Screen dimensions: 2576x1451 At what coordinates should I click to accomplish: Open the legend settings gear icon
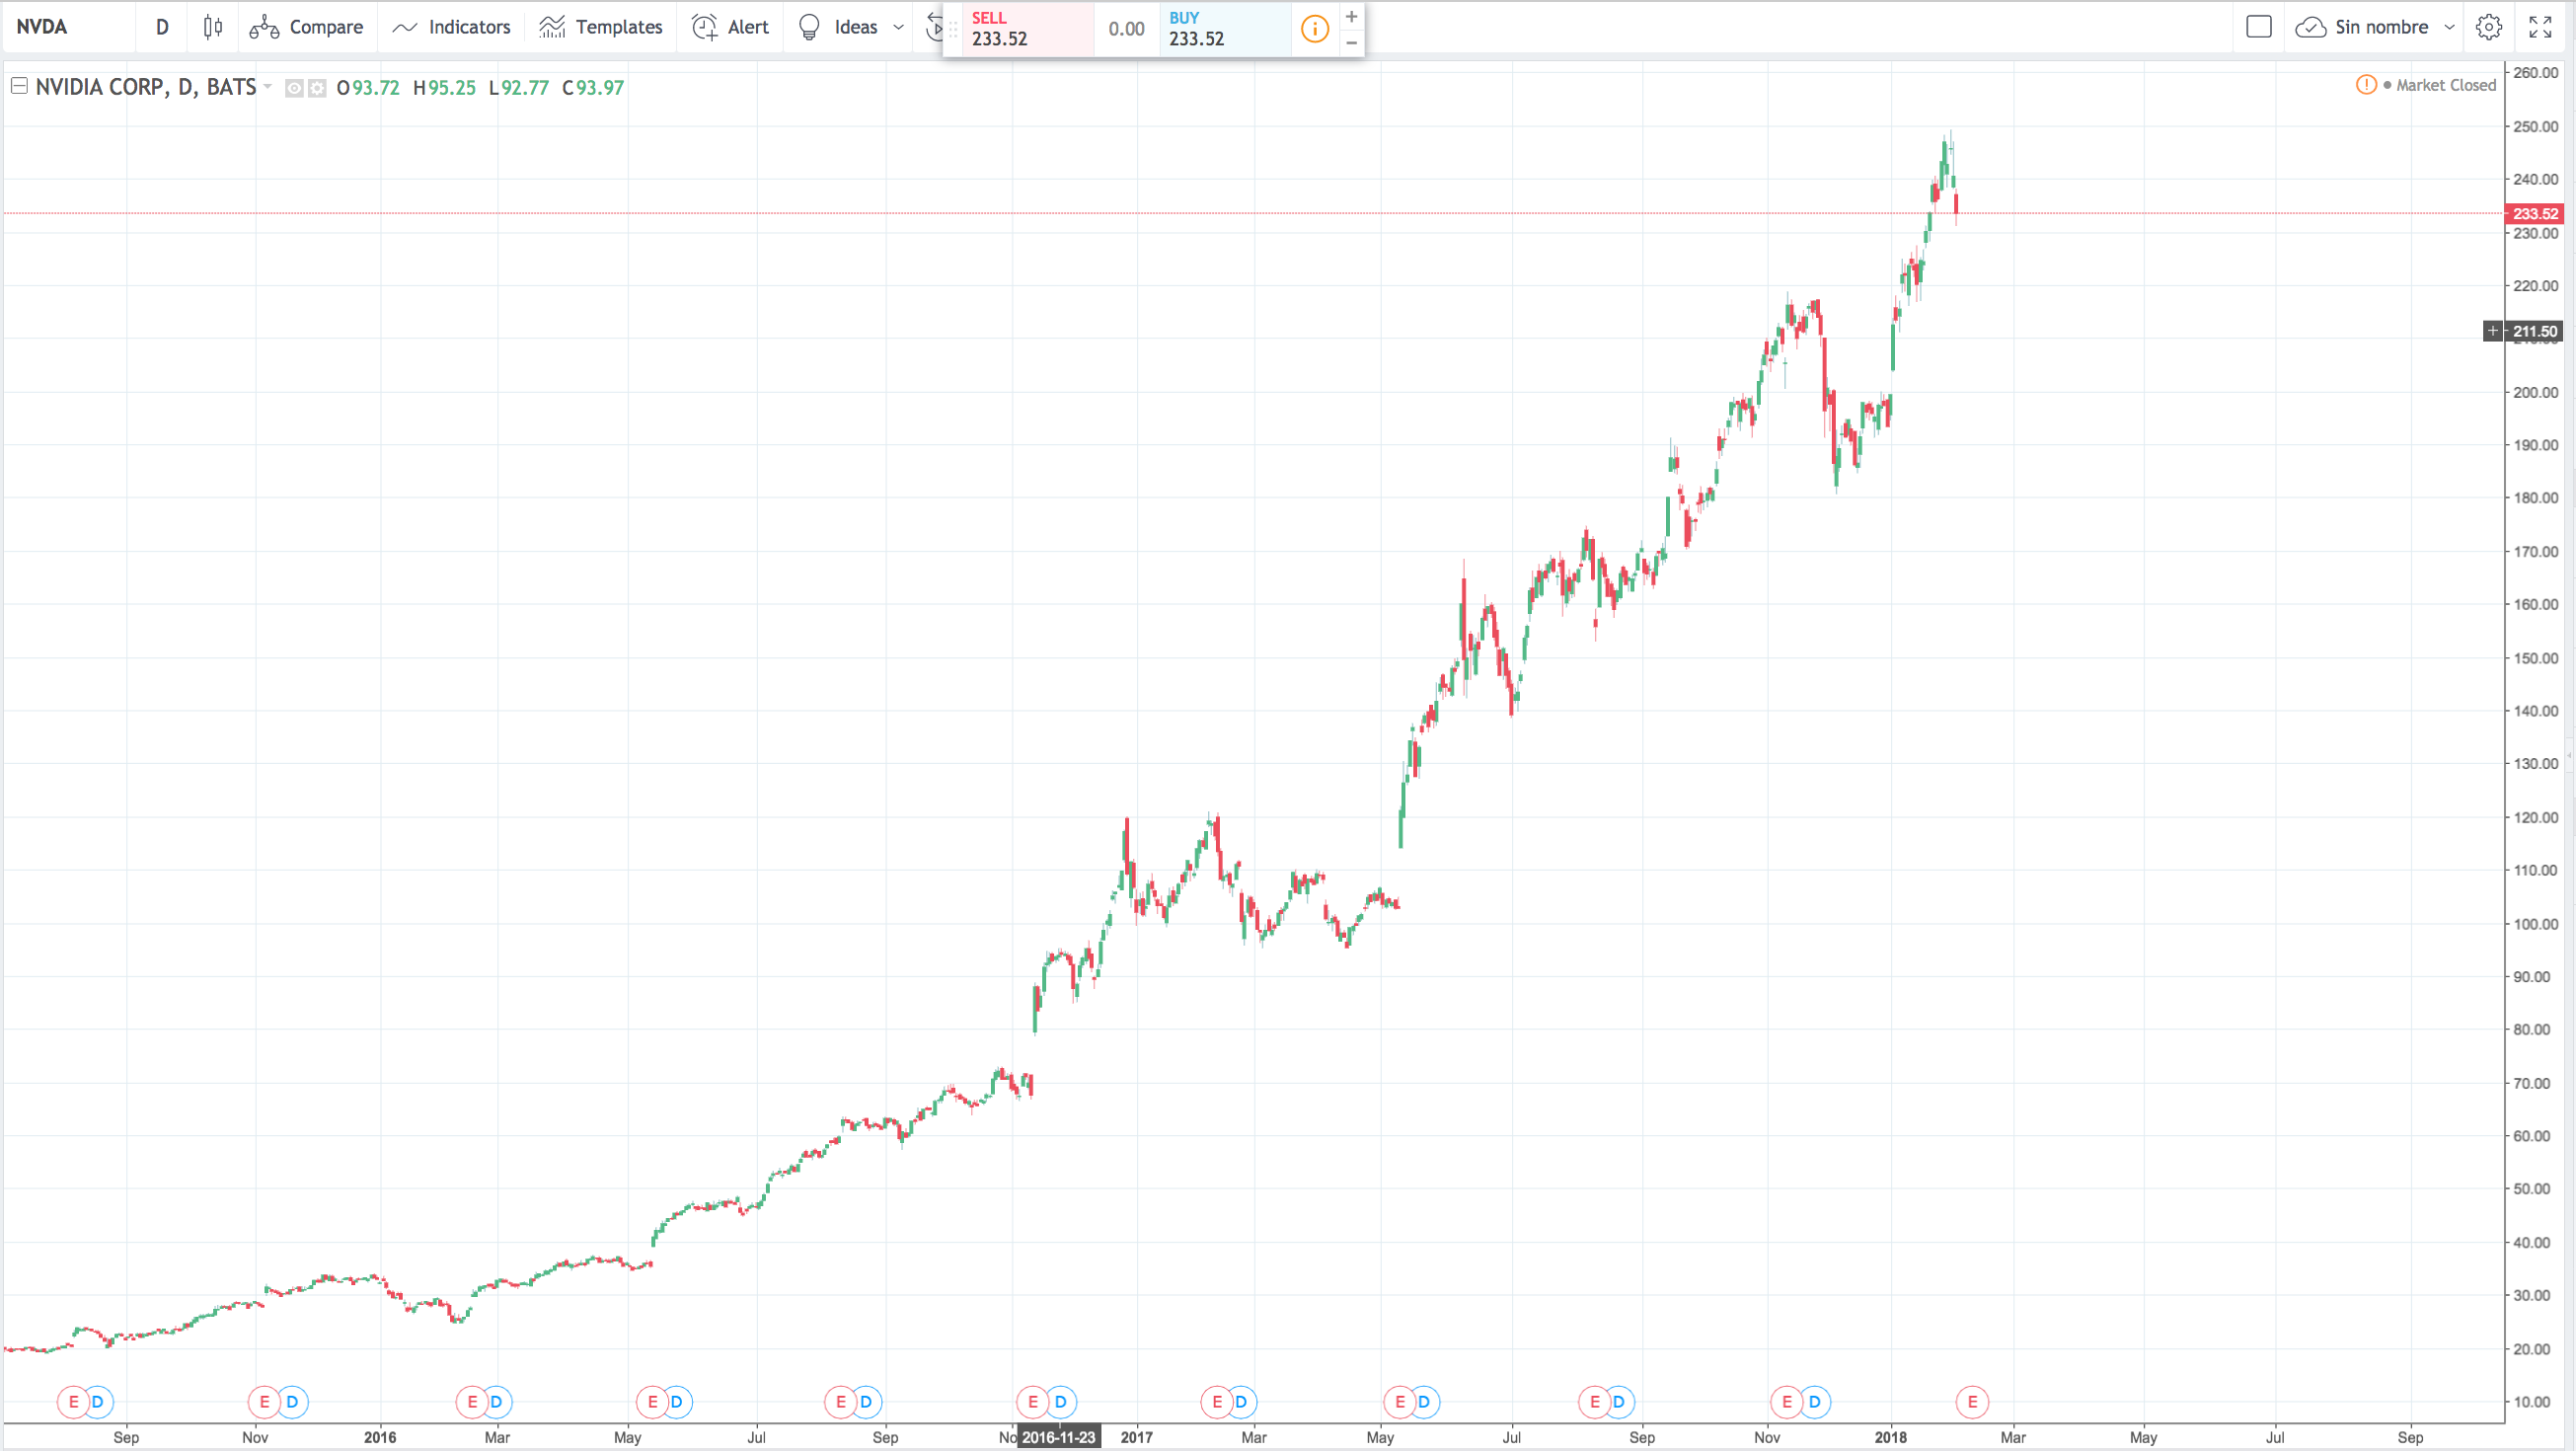[317, 88]
